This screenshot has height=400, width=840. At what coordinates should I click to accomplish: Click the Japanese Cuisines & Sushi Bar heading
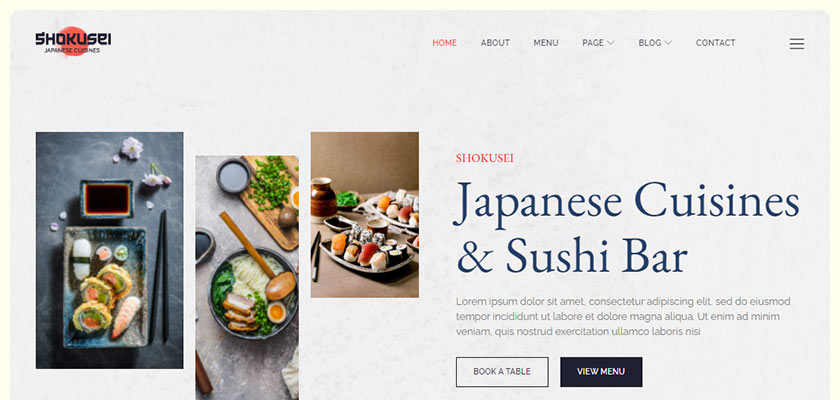coord(627,229)
